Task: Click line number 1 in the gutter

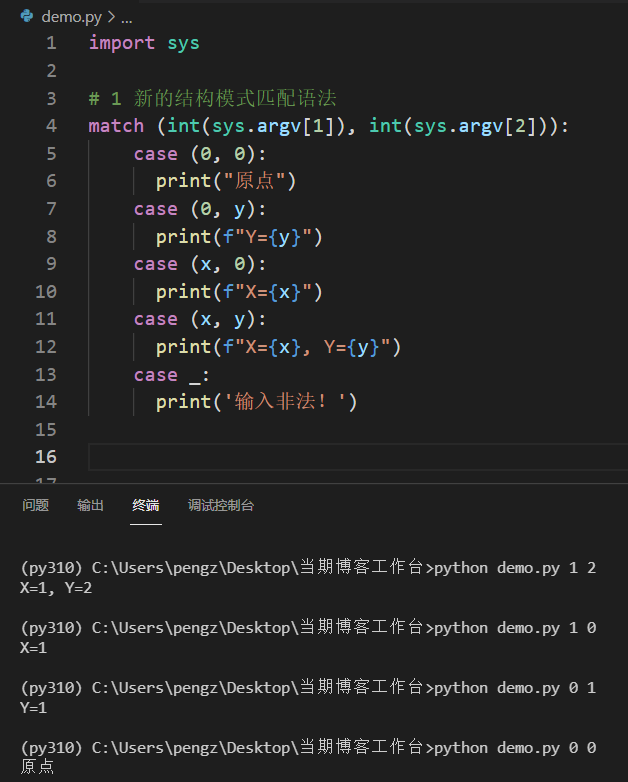Action: (51, 43)
